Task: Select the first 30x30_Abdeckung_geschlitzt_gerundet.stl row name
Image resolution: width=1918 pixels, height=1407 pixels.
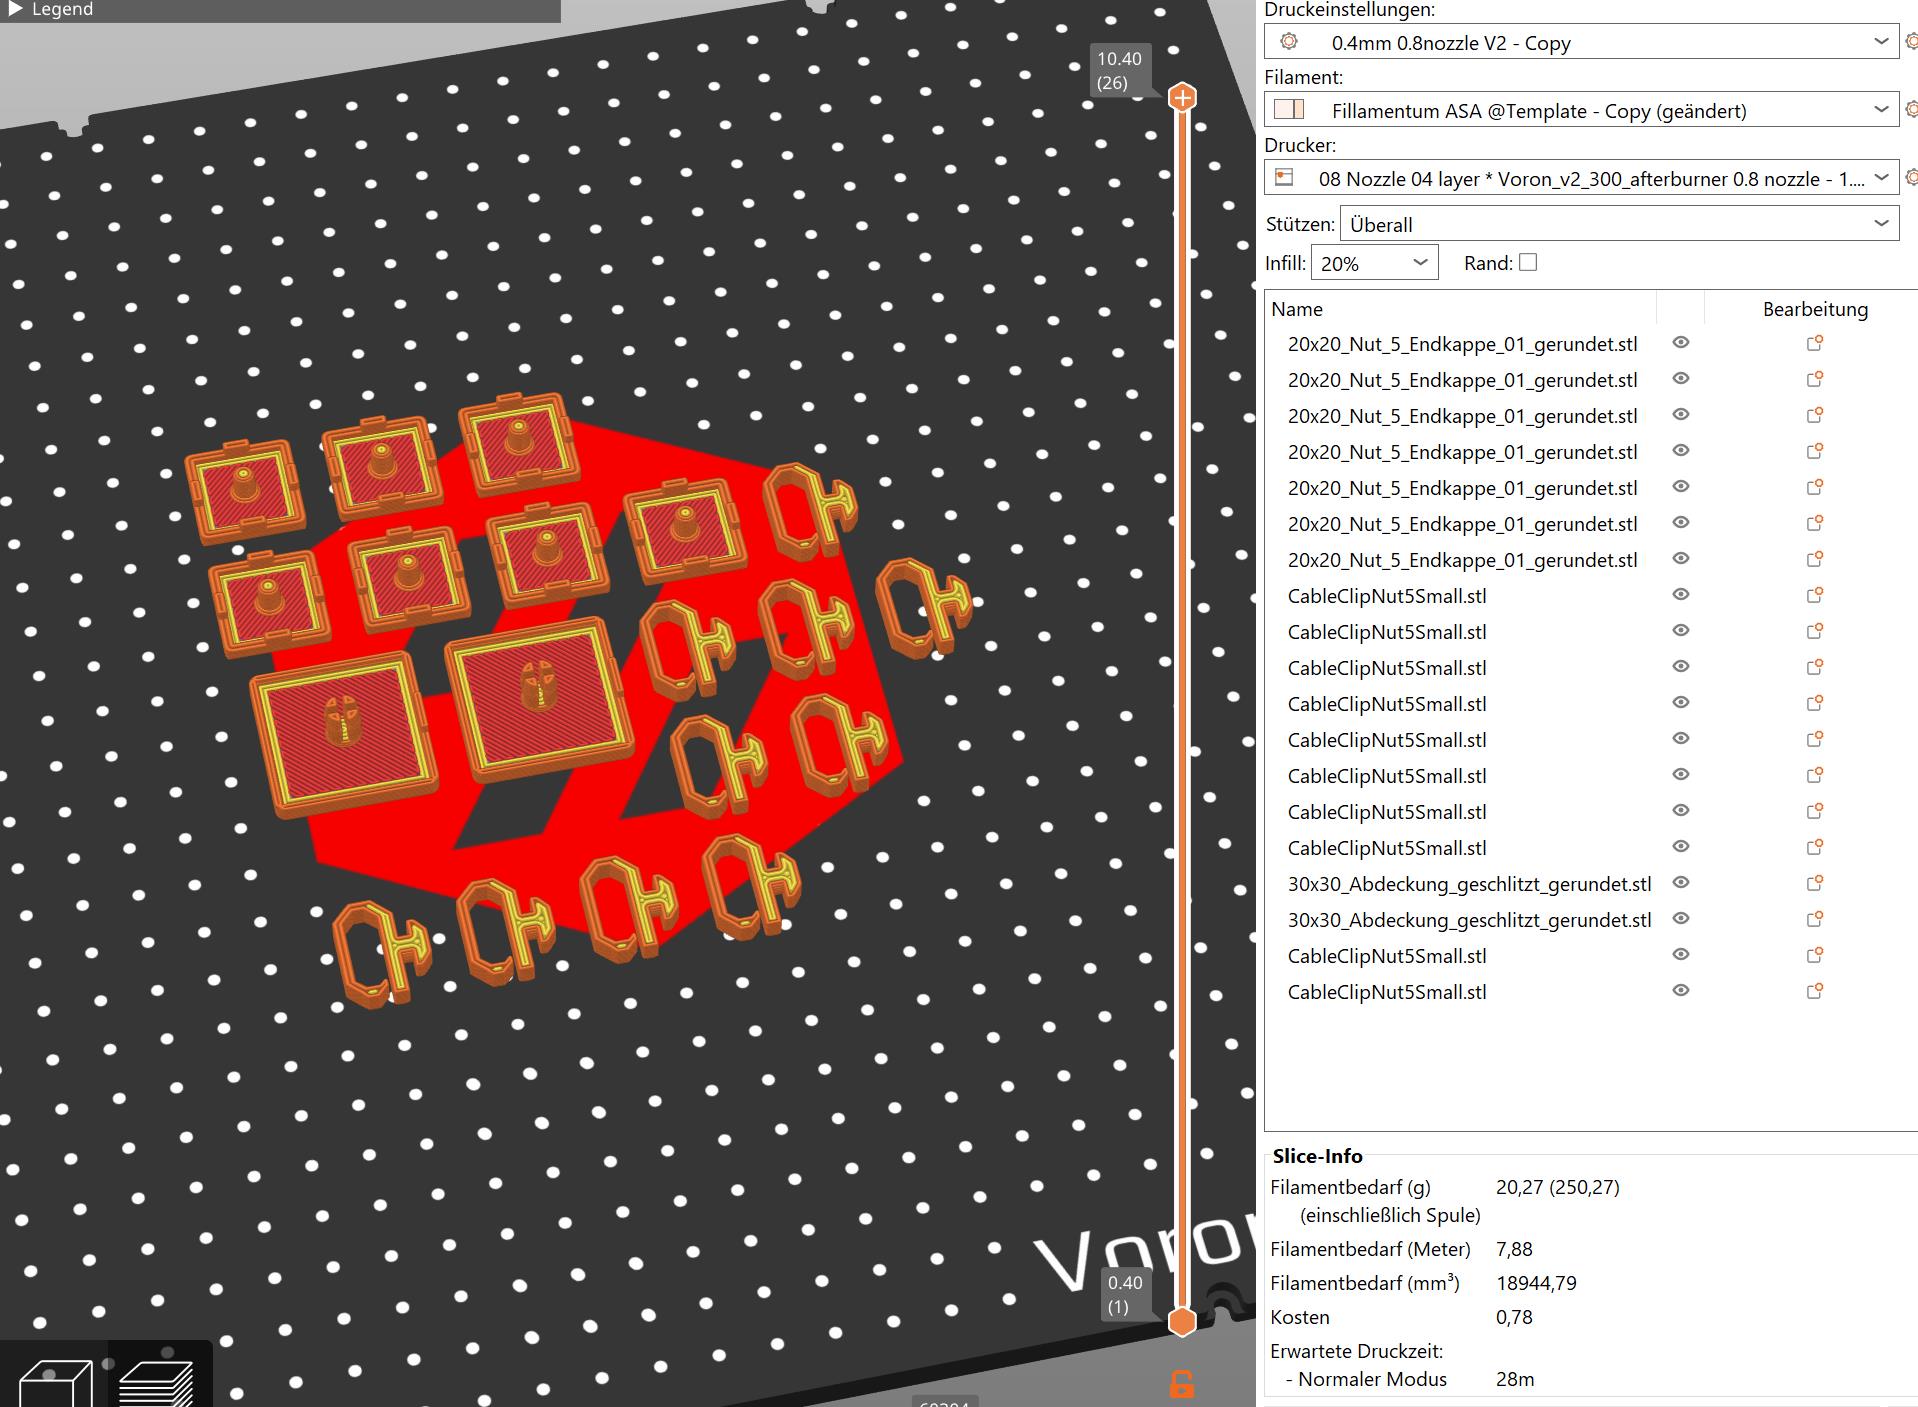Action: coord(1469,884)
